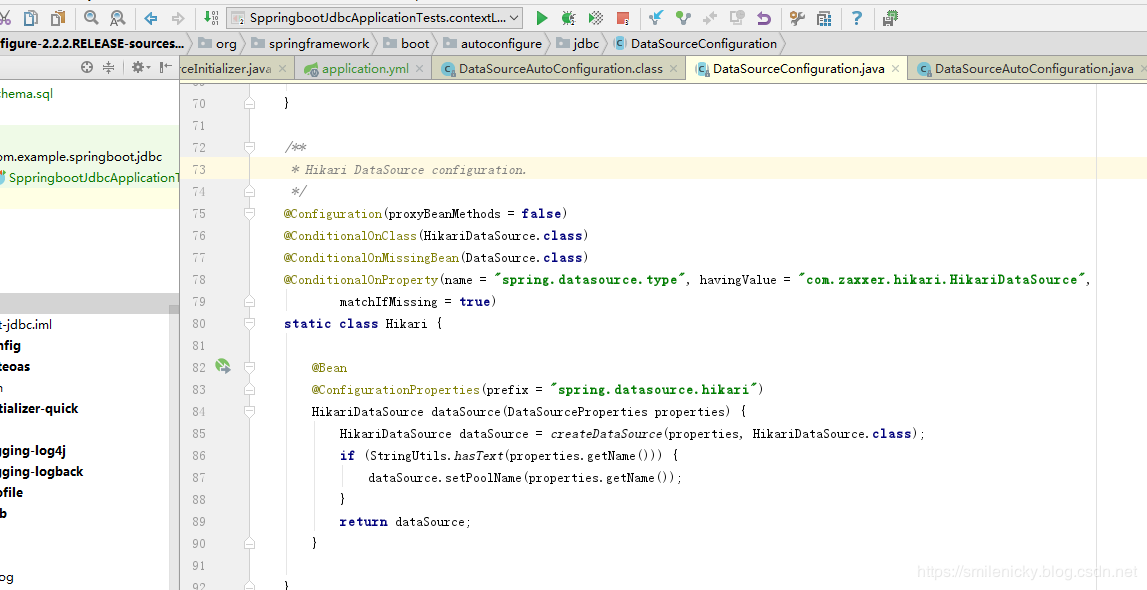
Task: Click the Build project binary icon
Action: [x=211, y=18]
